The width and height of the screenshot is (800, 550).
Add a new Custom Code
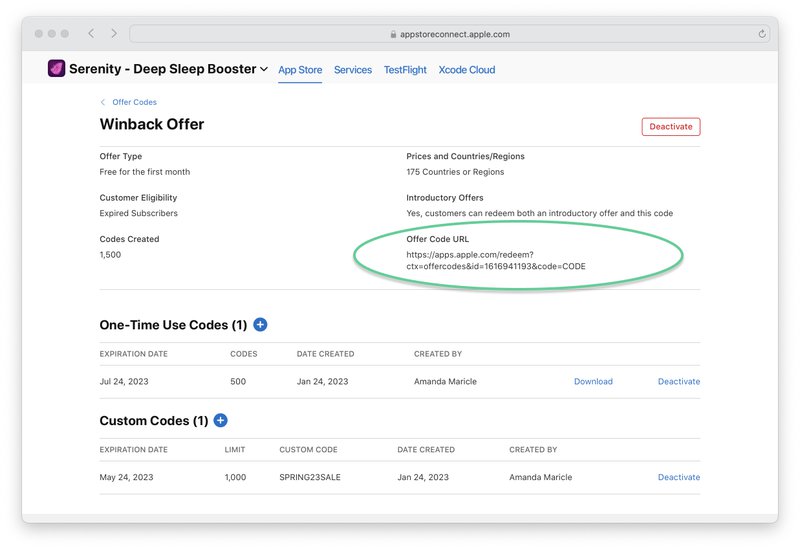(220, 420)
